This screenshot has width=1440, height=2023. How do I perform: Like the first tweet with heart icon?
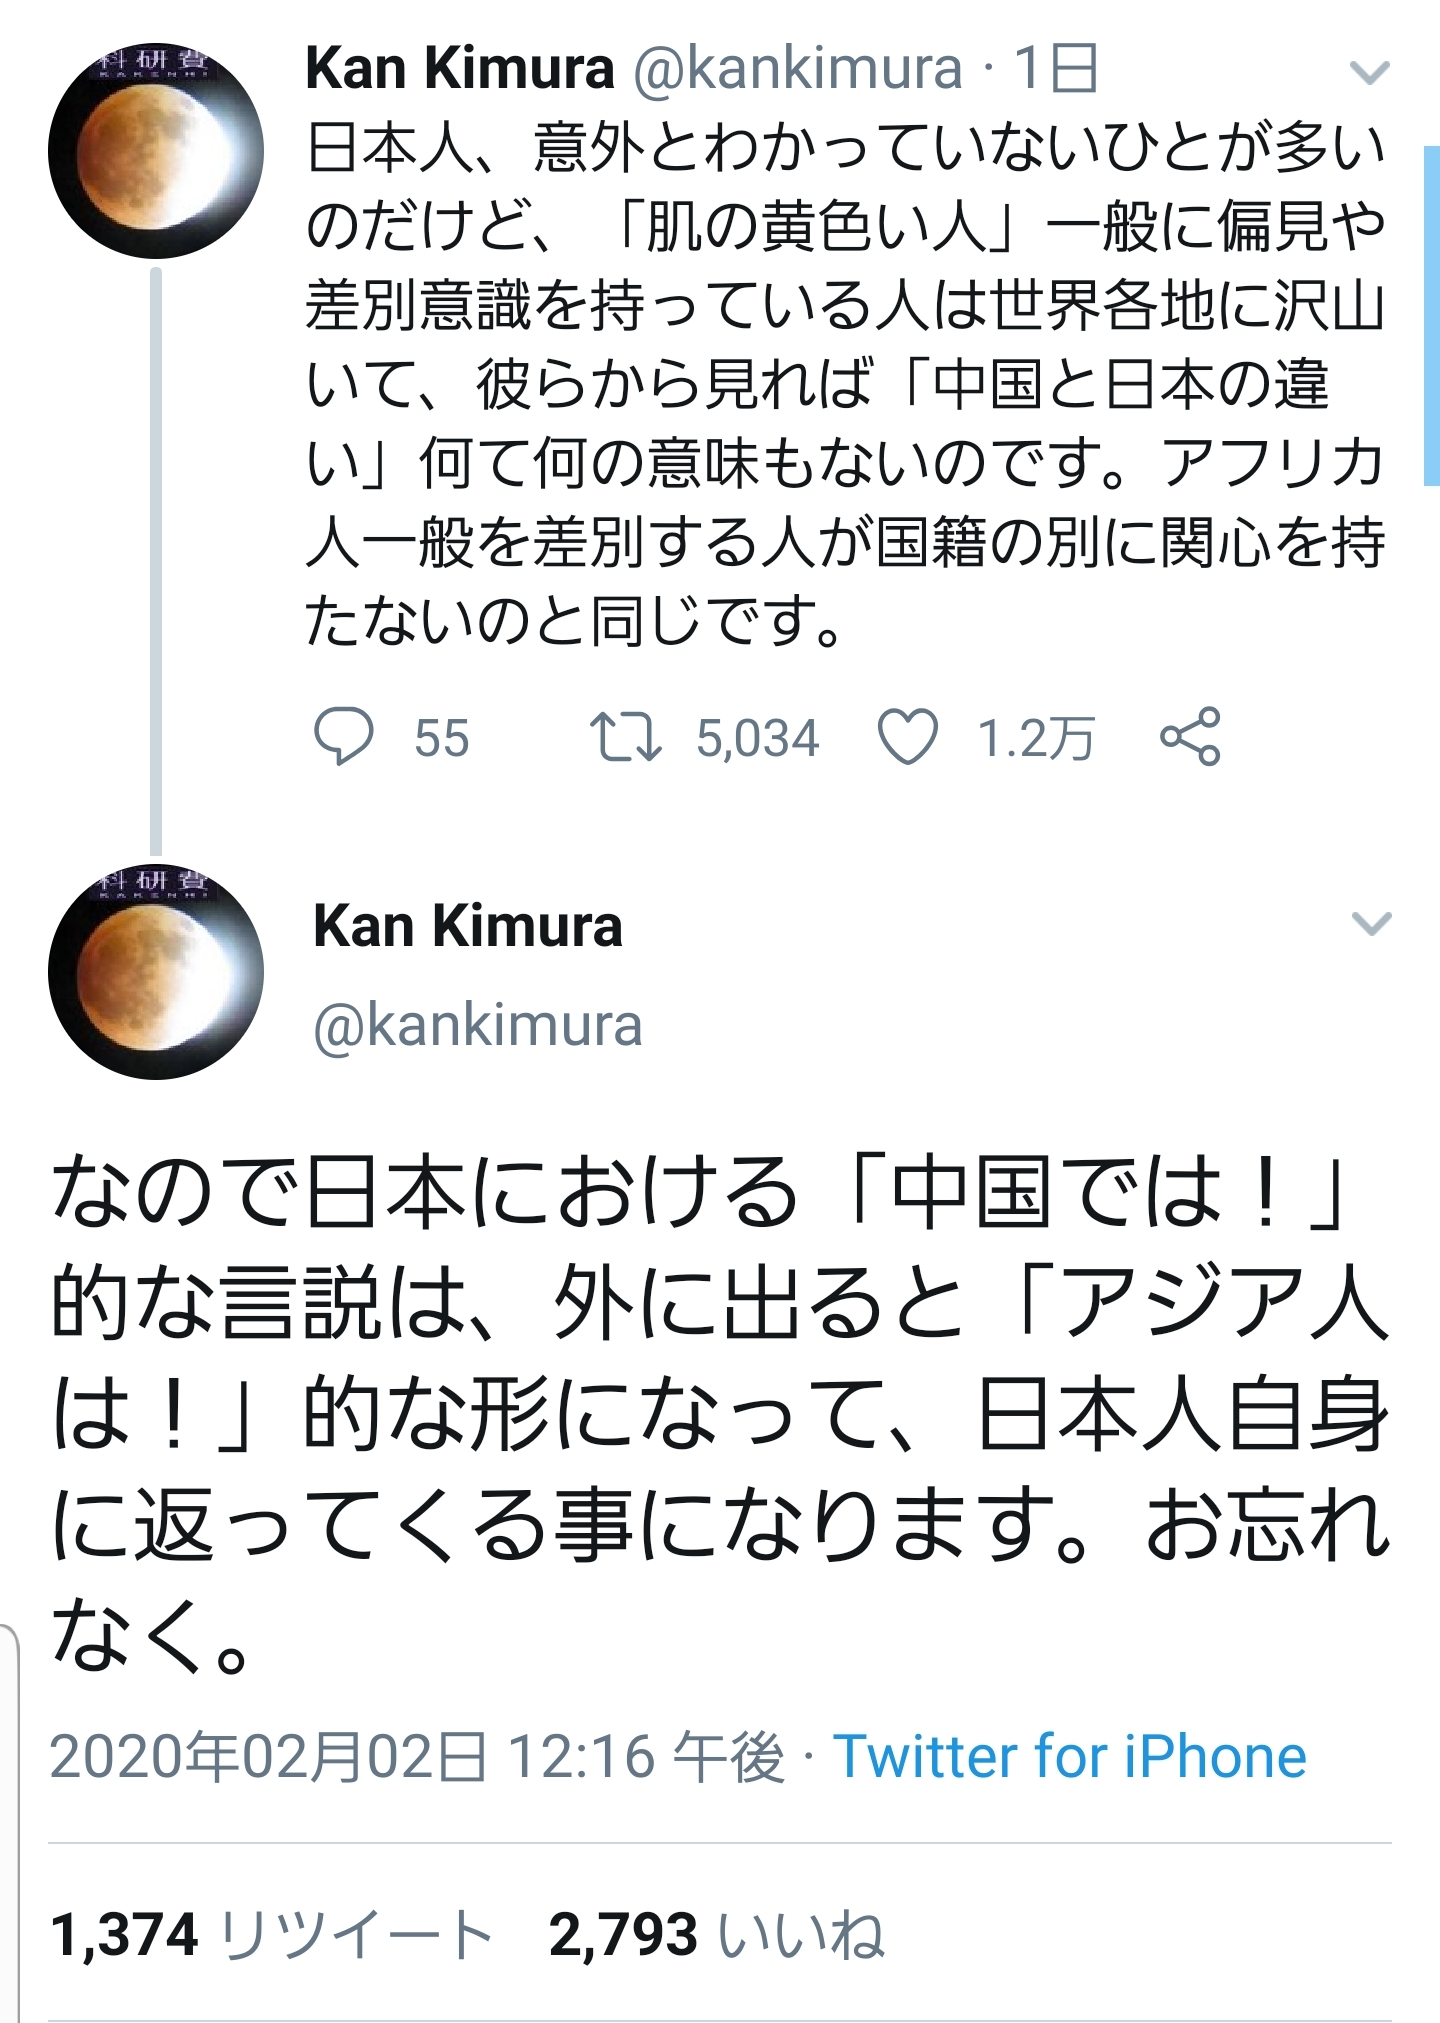click(x=907, y=737)
